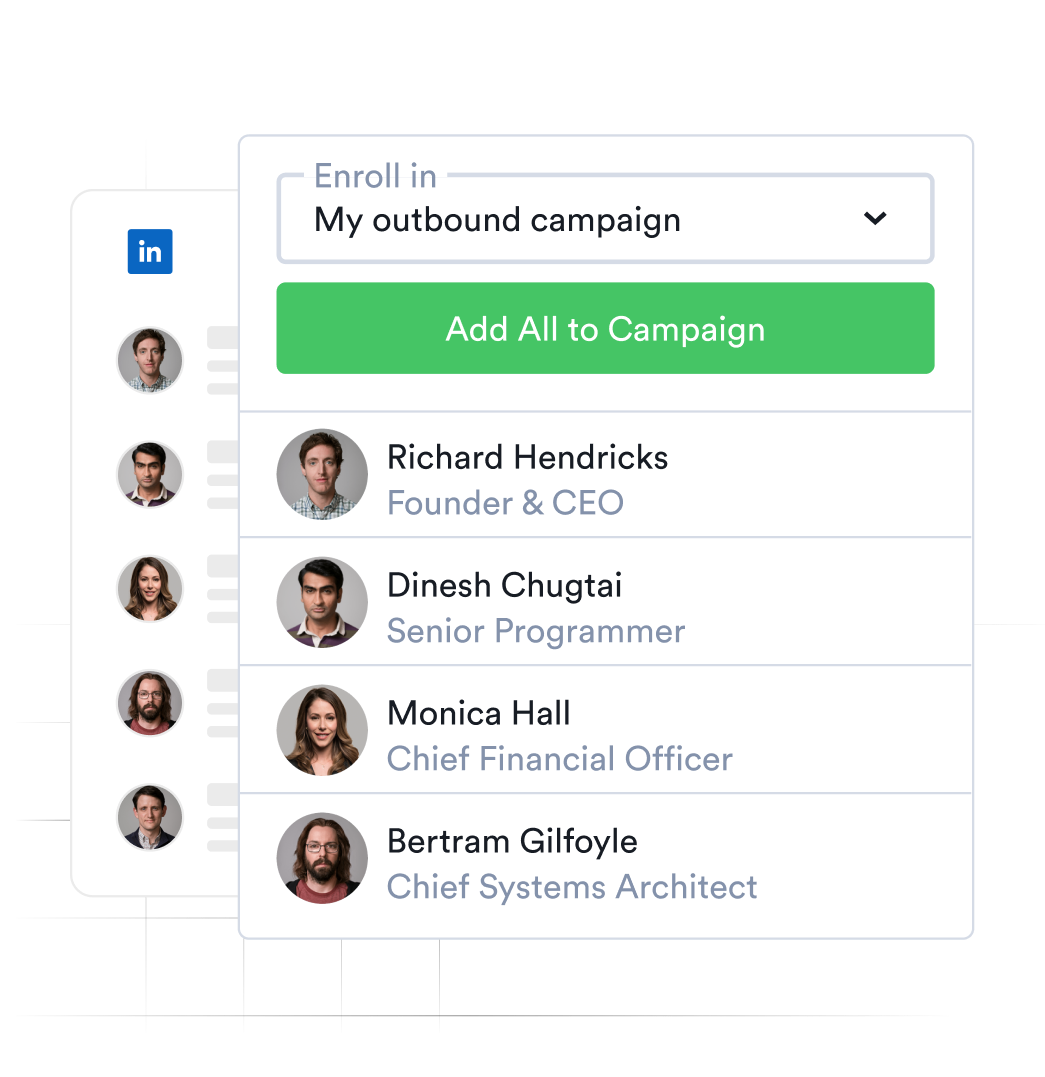This screenshot has height=1077, width=1045.
Task: Select Monica Hall avatar in campaign list
Action: pyautogui.click(x=322, y=730)
